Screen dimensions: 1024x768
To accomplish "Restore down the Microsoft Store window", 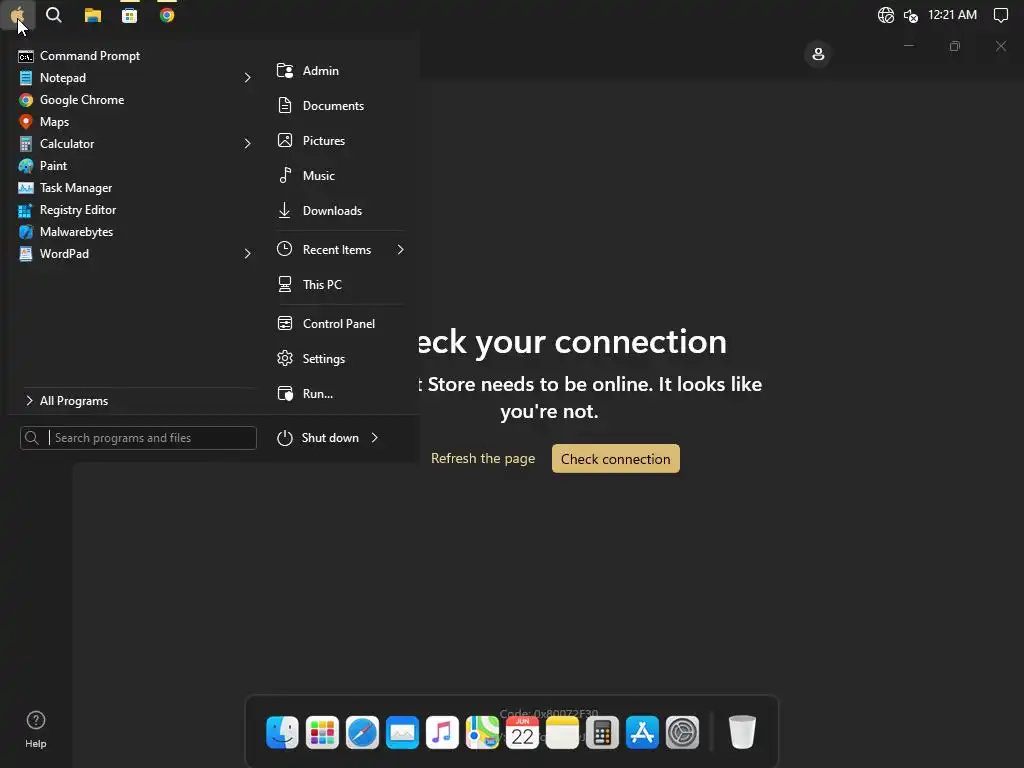I will (x=955, y=46).
